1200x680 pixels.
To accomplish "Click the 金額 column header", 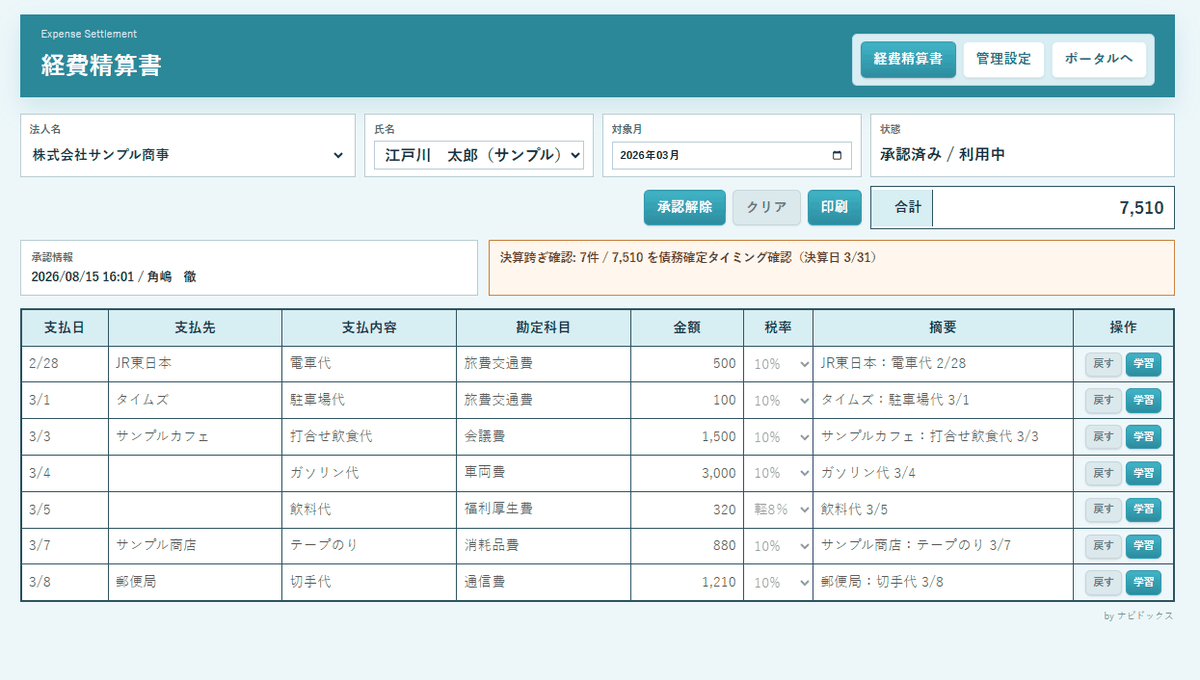I will point(687,328).
